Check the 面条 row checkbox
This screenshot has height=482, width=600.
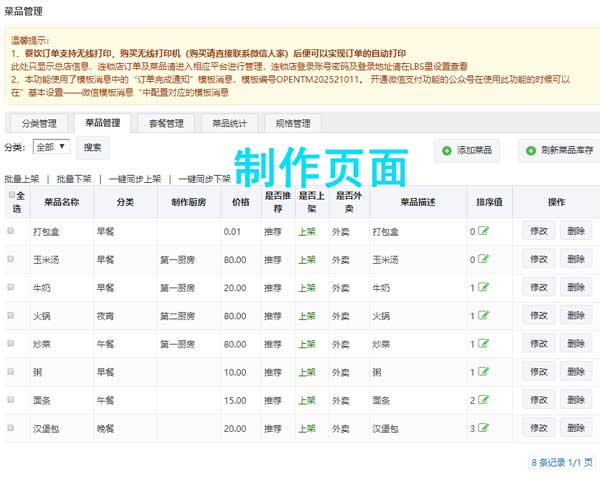(x=11, y=399)
